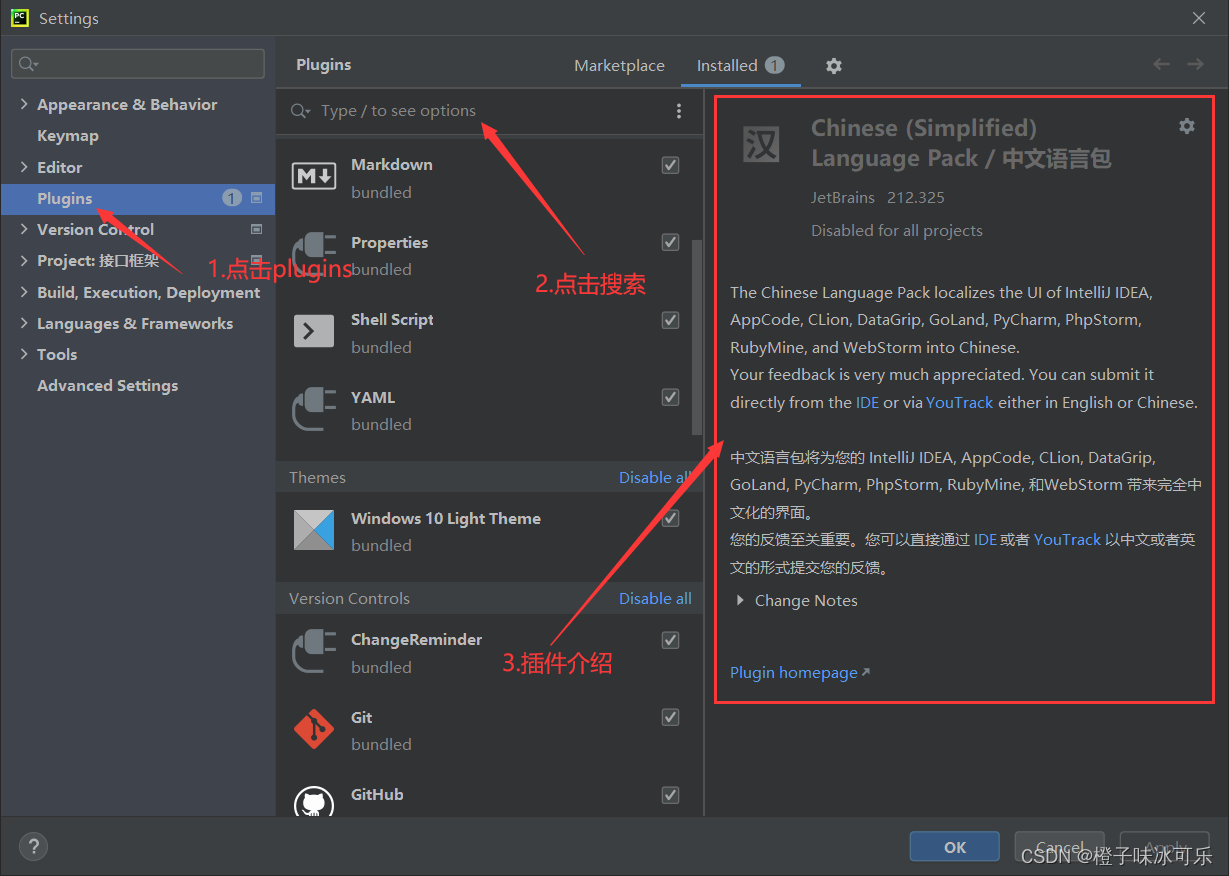Disable the ChangeReminder plugin checkbox
1229x876 pixels.
pos(671,640)
